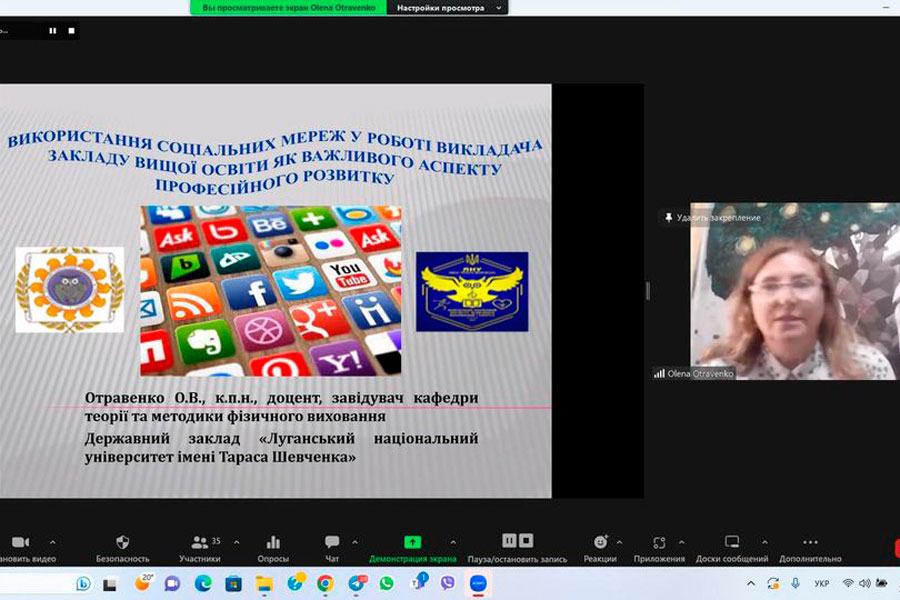The width and height of the screenshot is (900, 600).
Task: Open Whiteboards (Доски сообщений) icon
Action: [x=732, y=542]
